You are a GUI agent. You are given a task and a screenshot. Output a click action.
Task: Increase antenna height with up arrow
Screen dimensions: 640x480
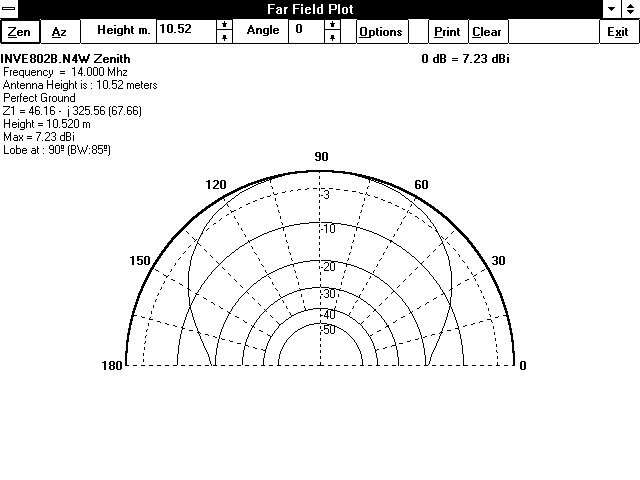[x=224, y=25]
